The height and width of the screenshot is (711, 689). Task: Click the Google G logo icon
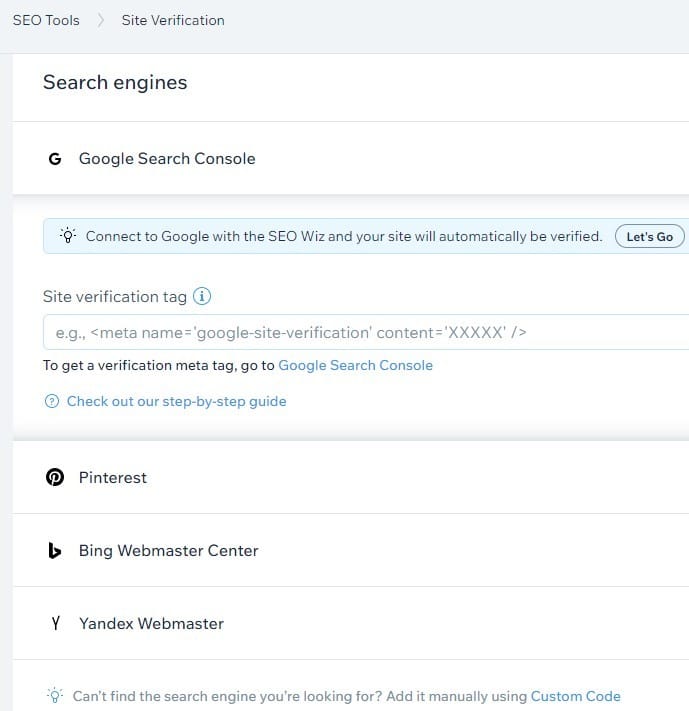pyautogui.click(x=55, y=159)
